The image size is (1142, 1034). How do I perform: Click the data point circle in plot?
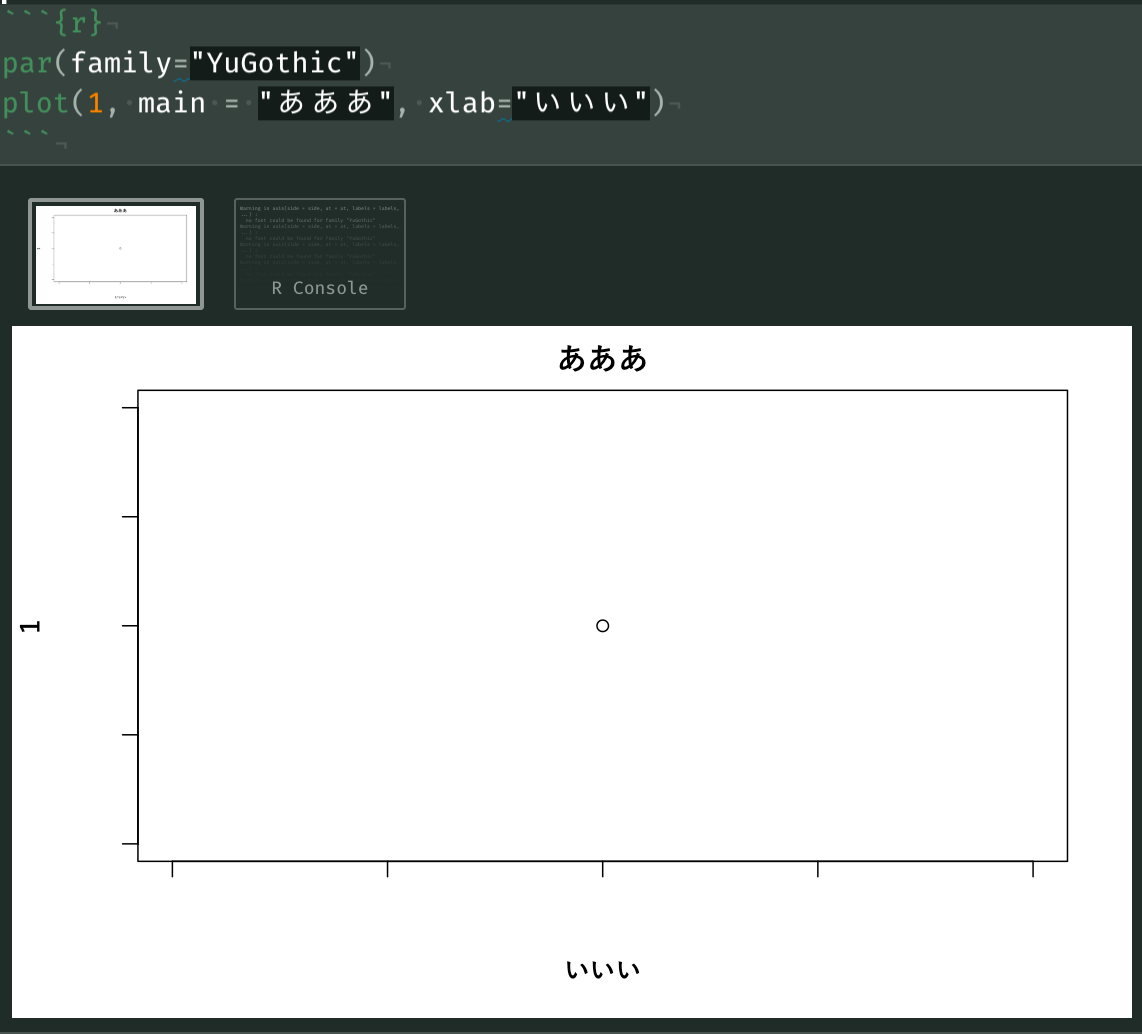pos(602,625)
